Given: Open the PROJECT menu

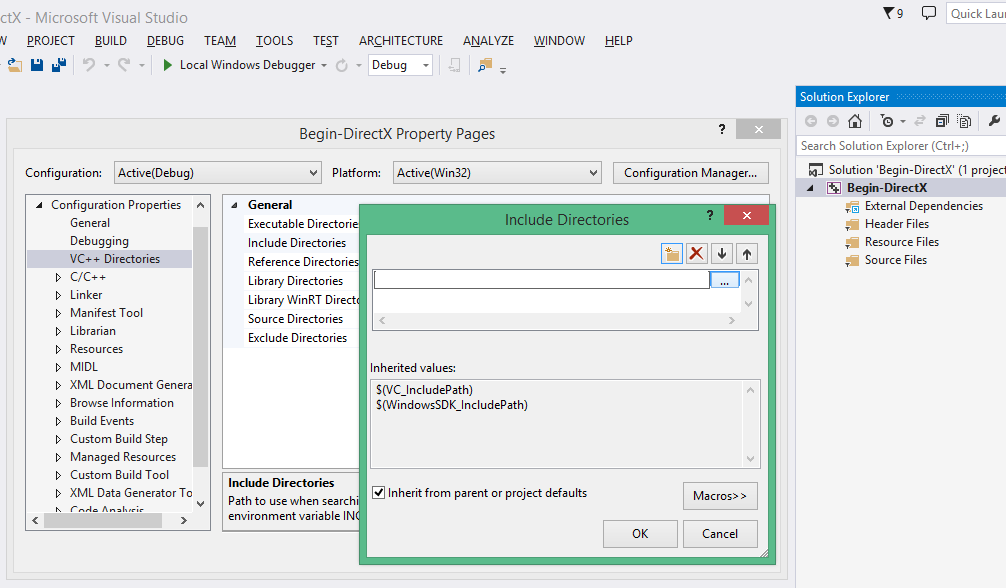Looking at the screenshot, I should [51, 40].
